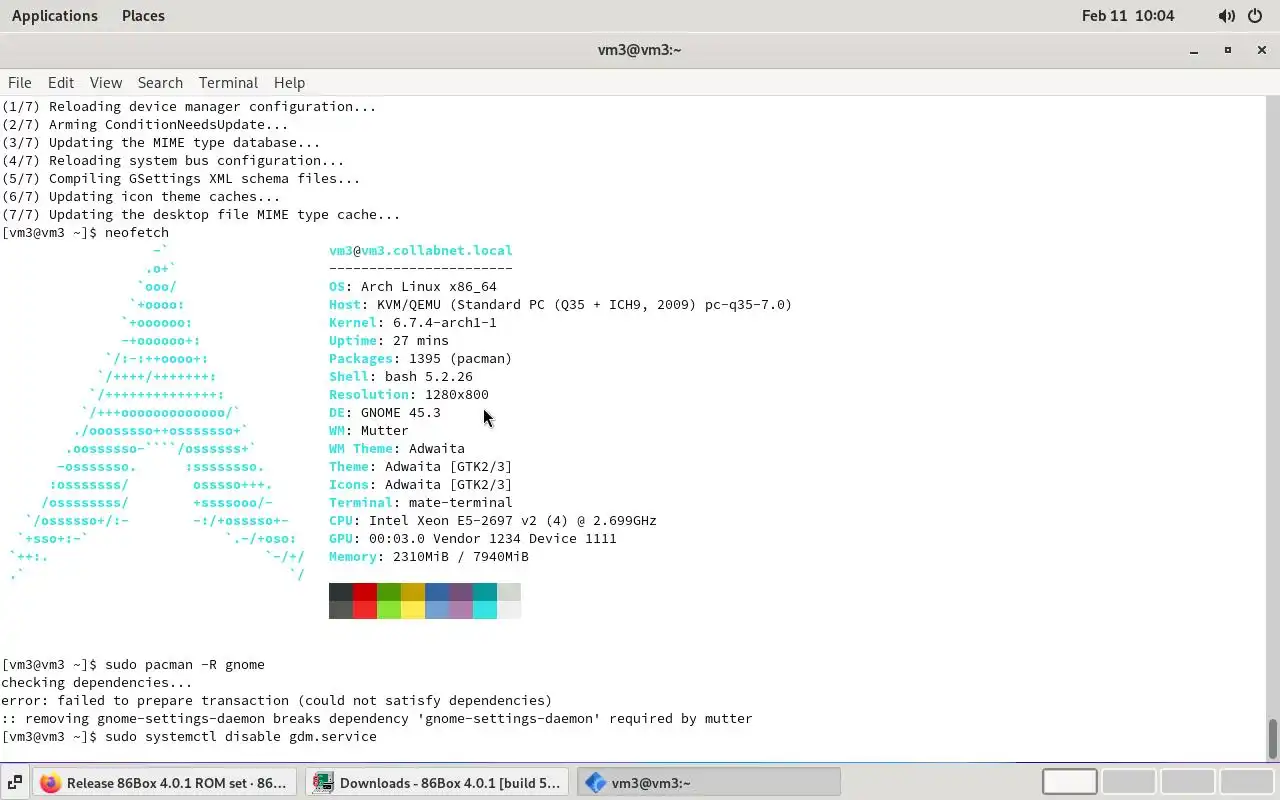
Task: Click the 'Terminal: mate-terminal' line
Action: [x=421, y=503]
